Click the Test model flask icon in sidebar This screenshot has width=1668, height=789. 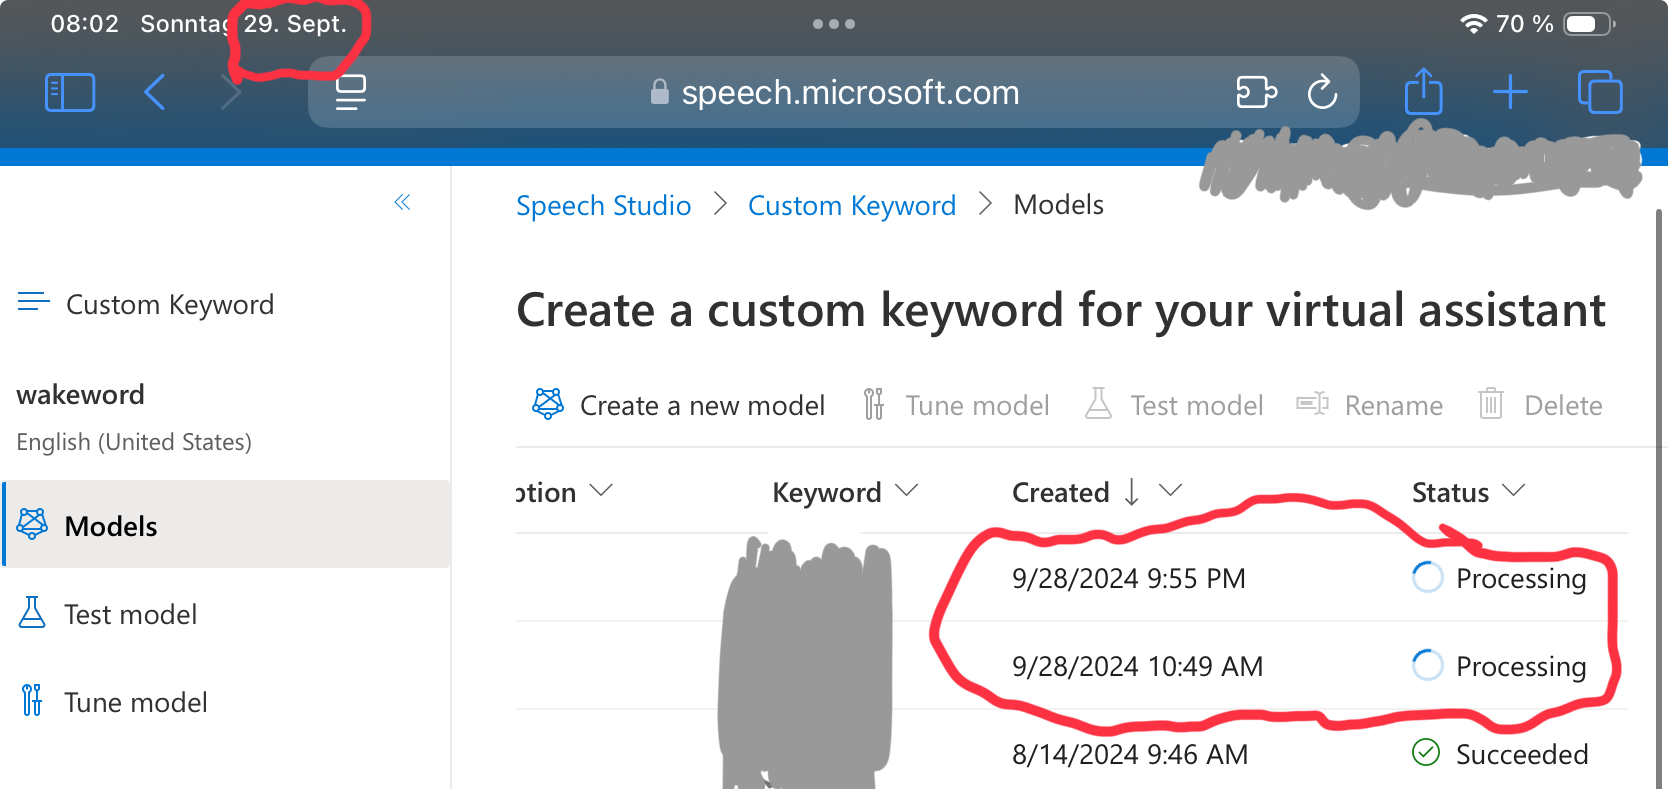pos(32,612)
